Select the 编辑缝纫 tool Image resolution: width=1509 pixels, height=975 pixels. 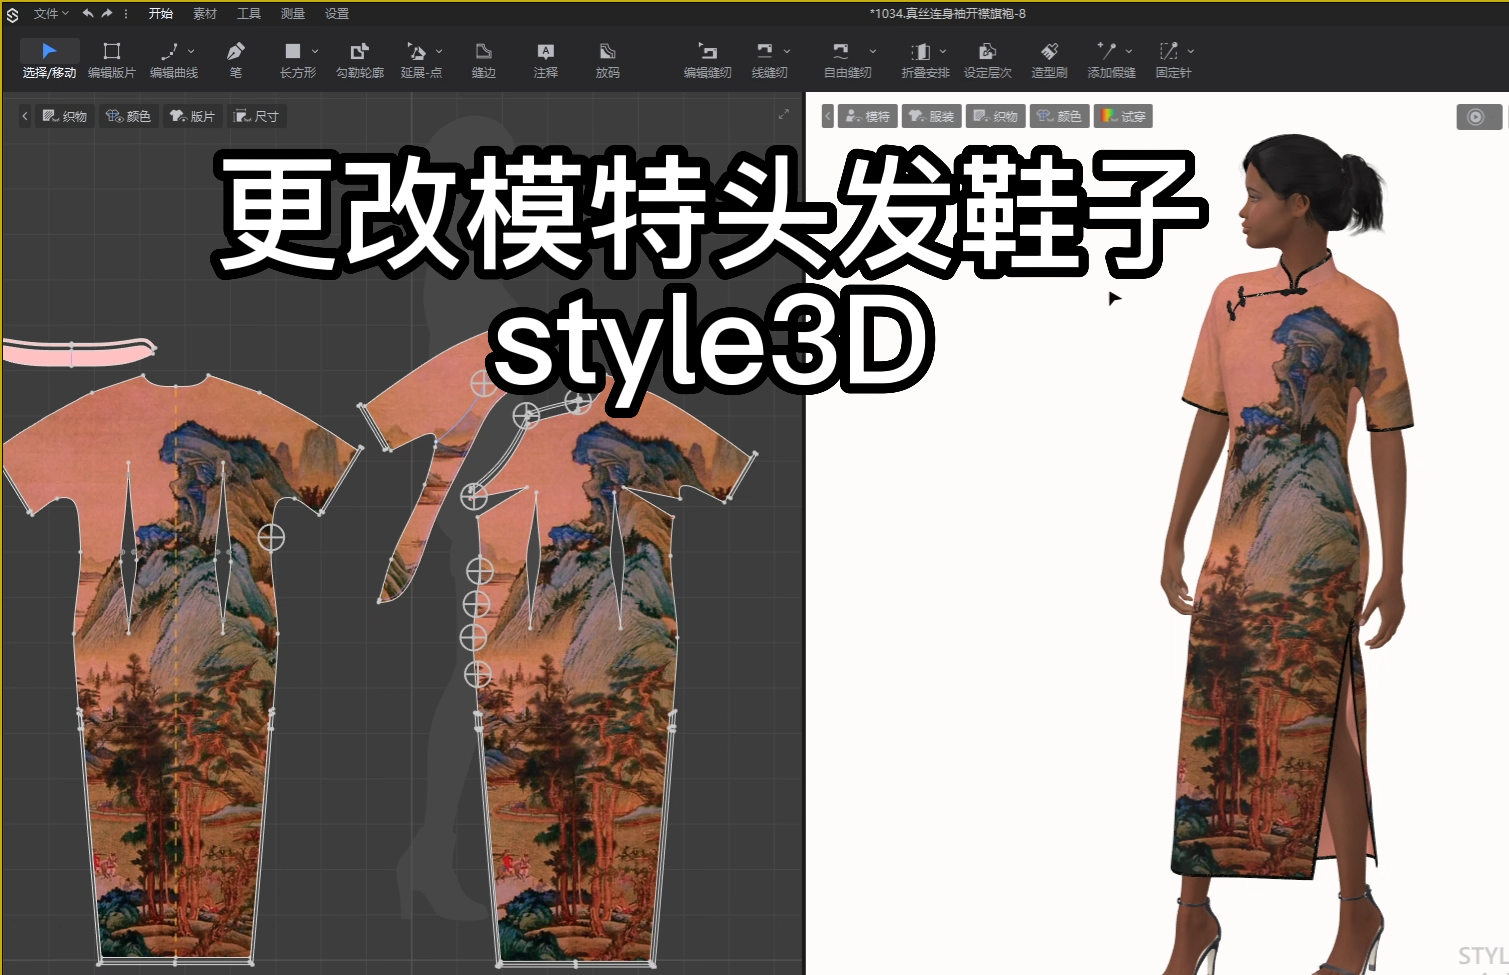point(708,60)
